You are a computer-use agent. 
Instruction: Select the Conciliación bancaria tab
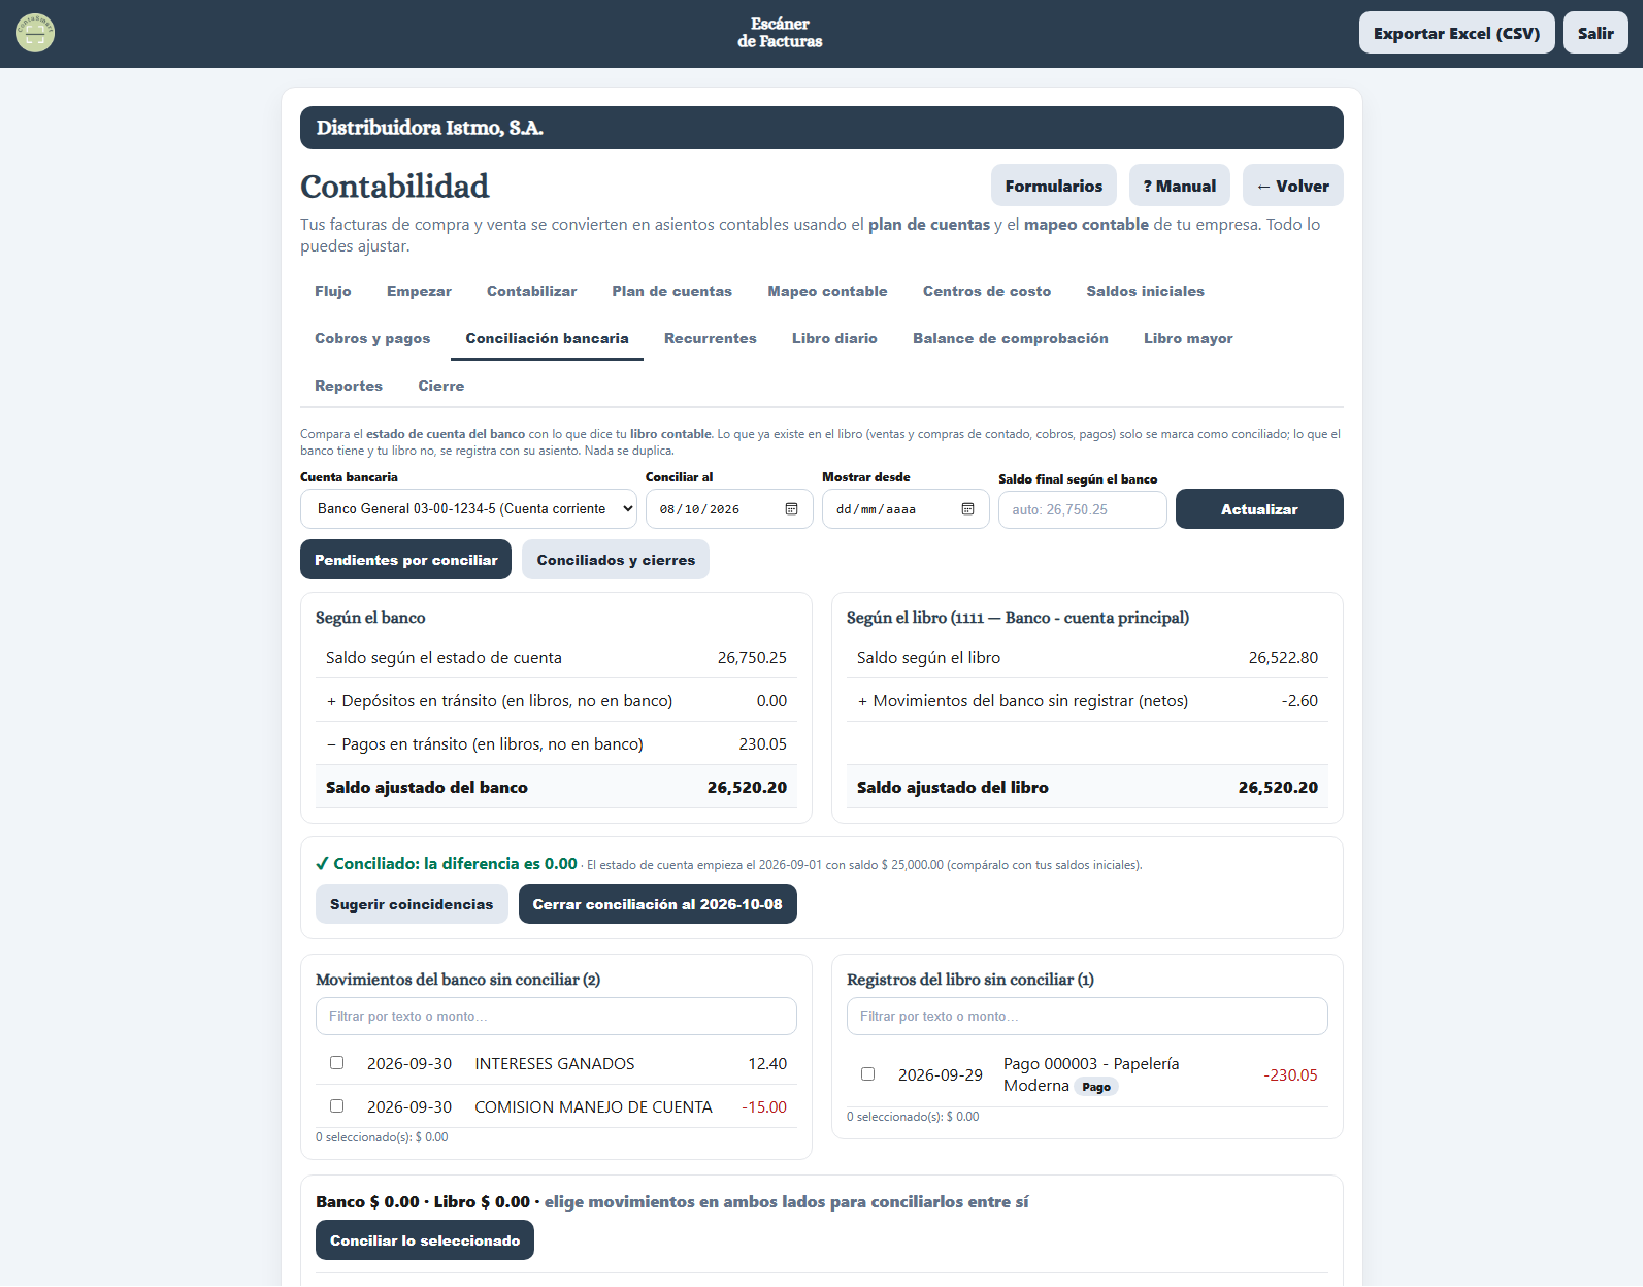[547, 338]
